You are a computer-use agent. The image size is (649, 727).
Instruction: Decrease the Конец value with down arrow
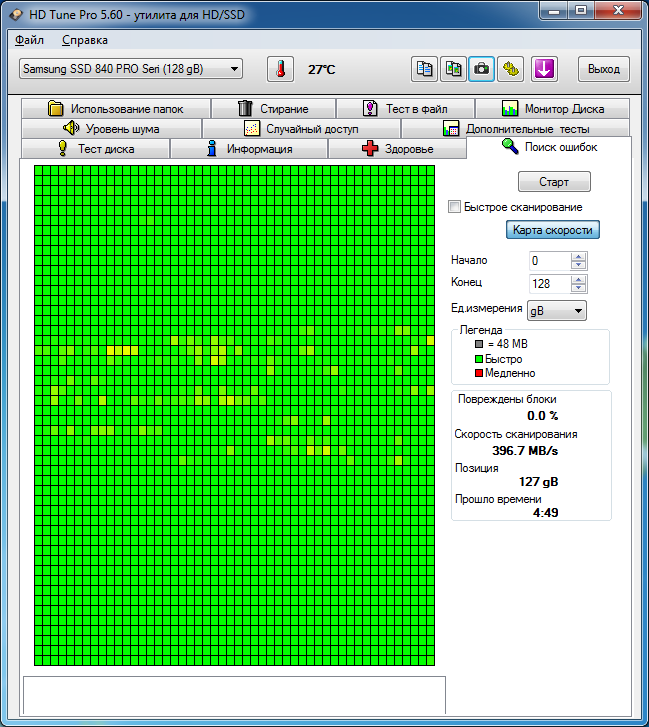click(x=579, y=288)
